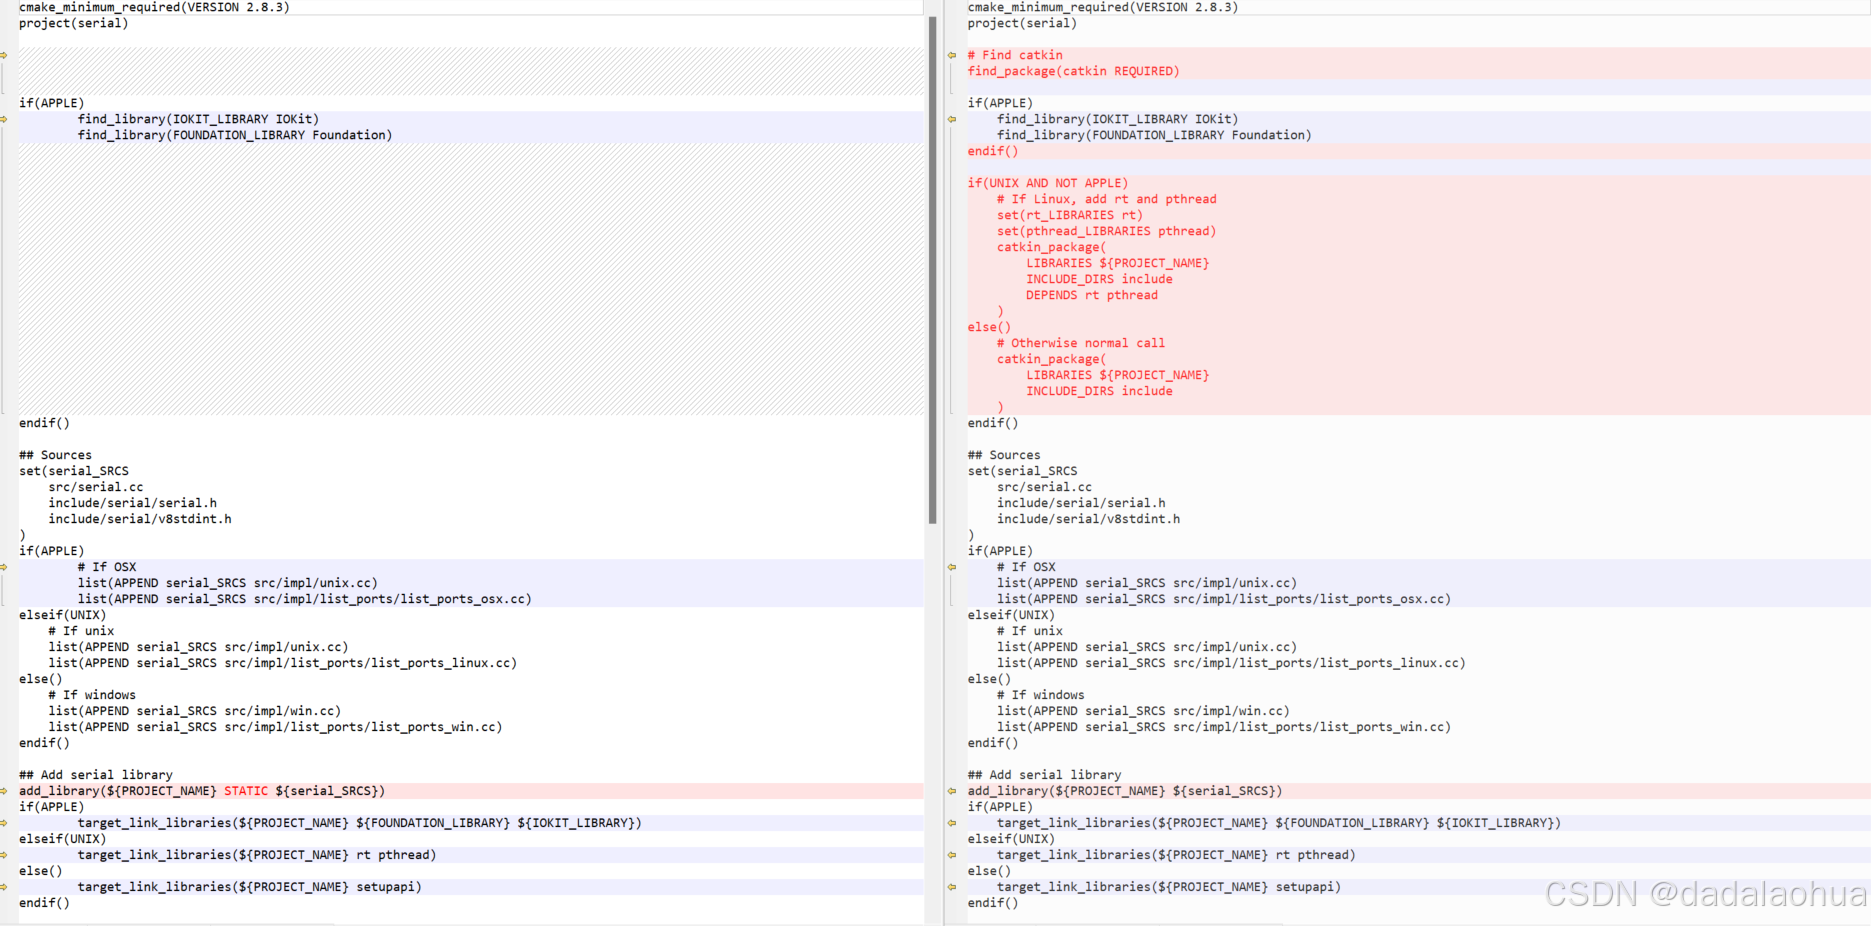Click 'if(UNIX AND NOT APPLE)' in the right pane
Image resolution: width=1871 pixels, height=926 pixels.
coord(1047,183)
